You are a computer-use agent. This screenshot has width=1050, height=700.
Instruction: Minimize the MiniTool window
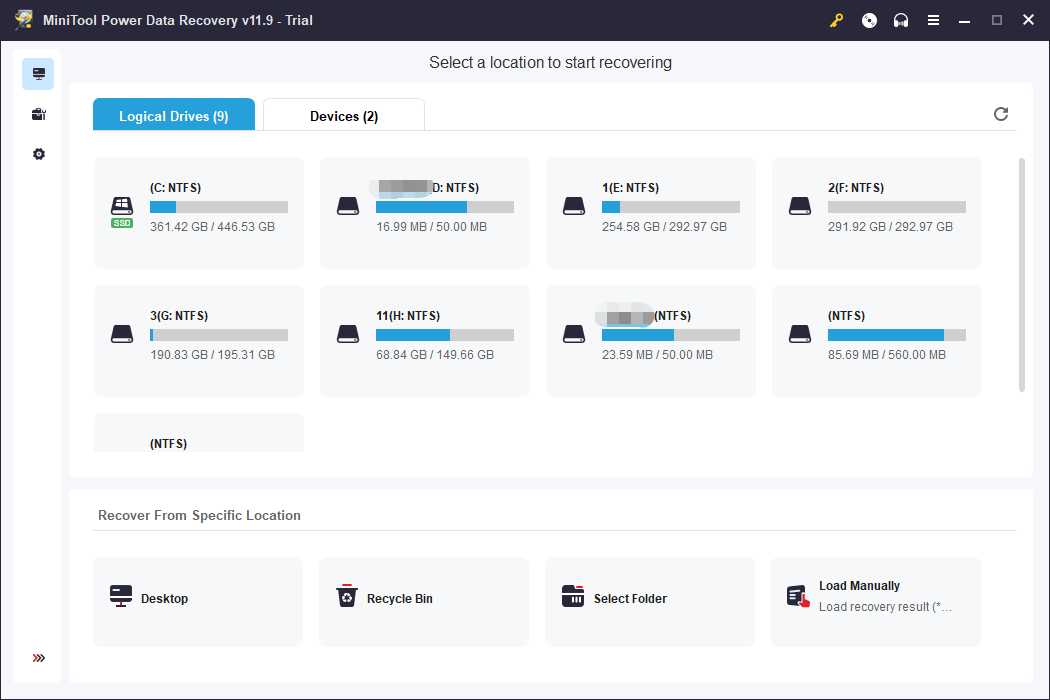[964, 21]
